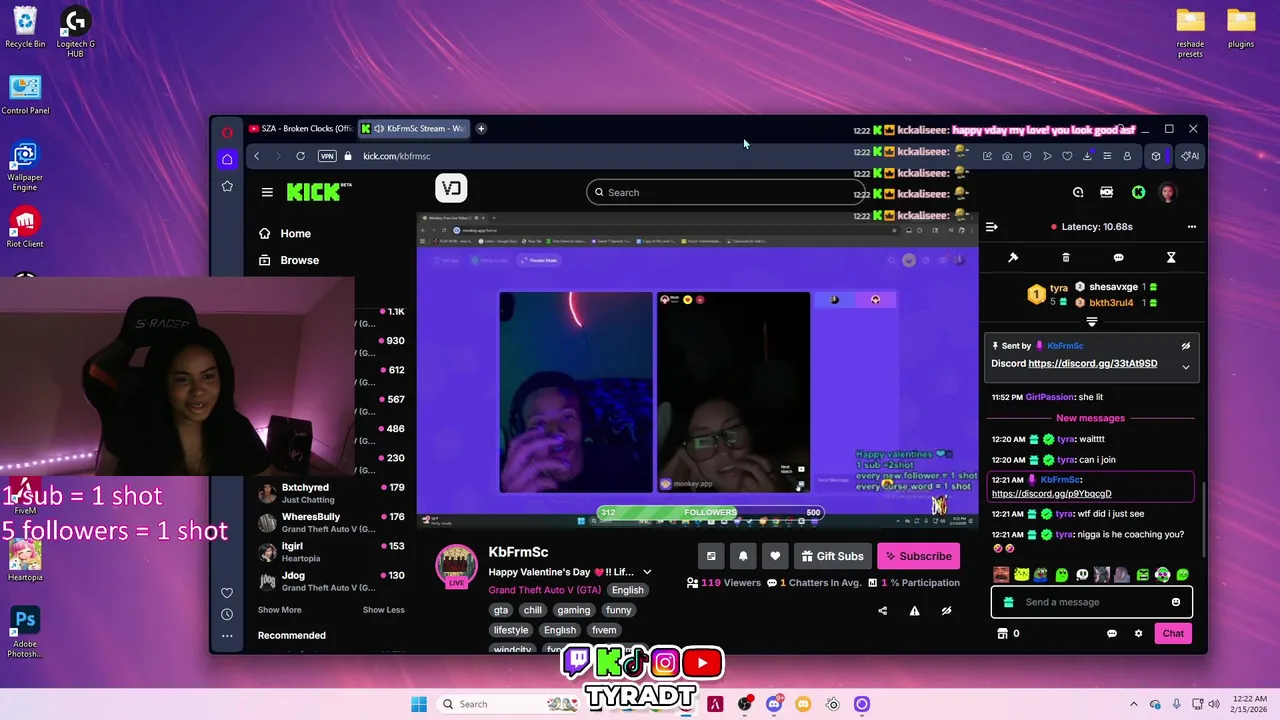Click the followers goal progress bar

click(710, 512)
